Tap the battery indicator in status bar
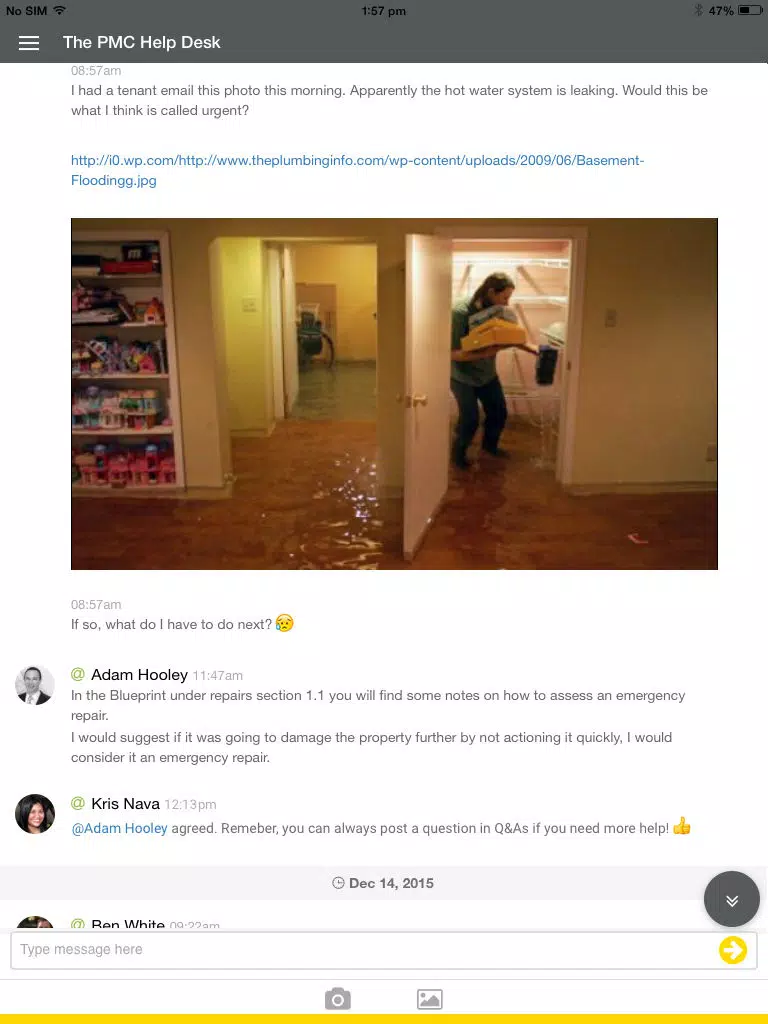 point(750,10)
